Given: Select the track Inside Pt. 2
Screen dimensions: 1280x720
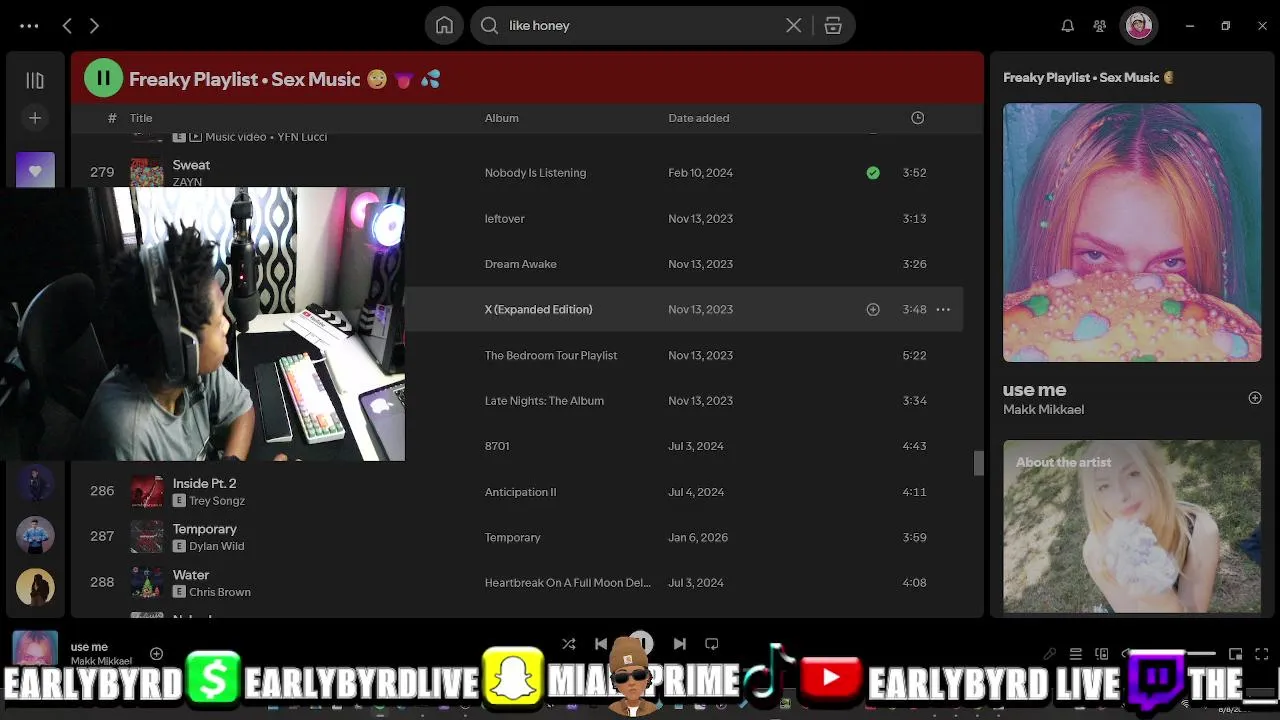Looking at the screenshot, I should [x=205, y=484].
